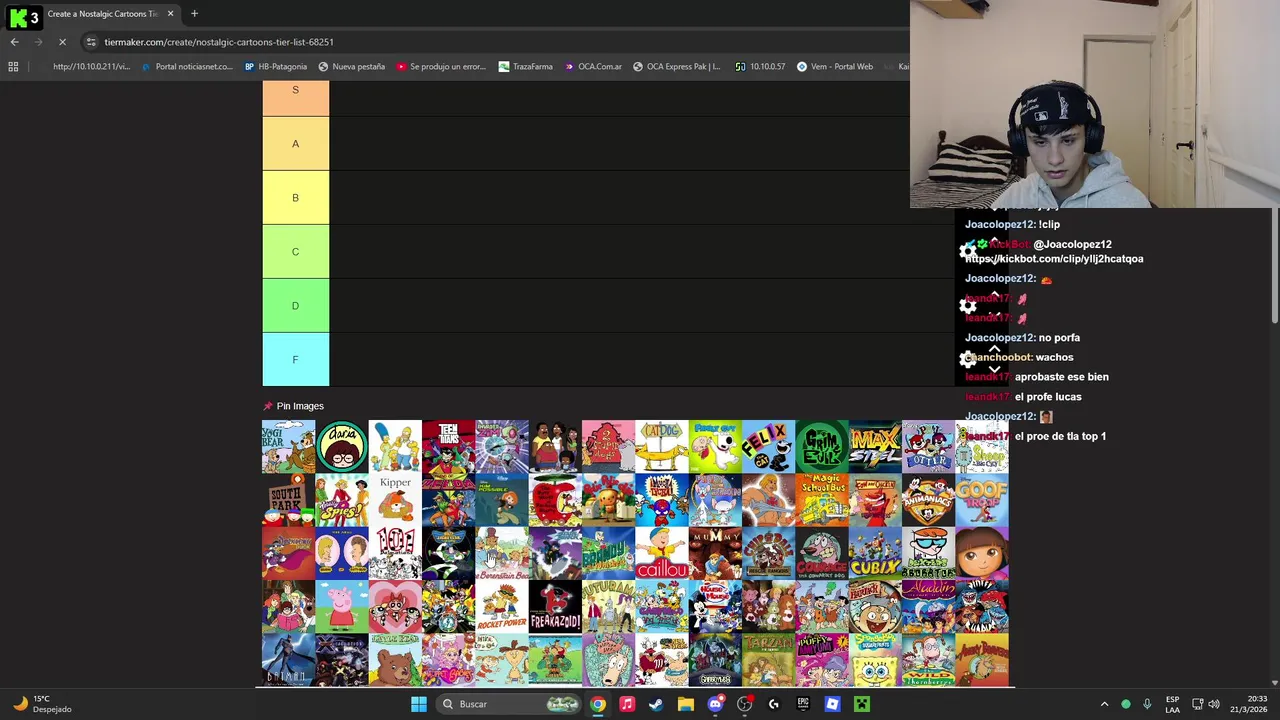Viewport: 1280px width, 720px height.
Task: Pick the Rocket Power thumbnail
Action: [502, 606]
